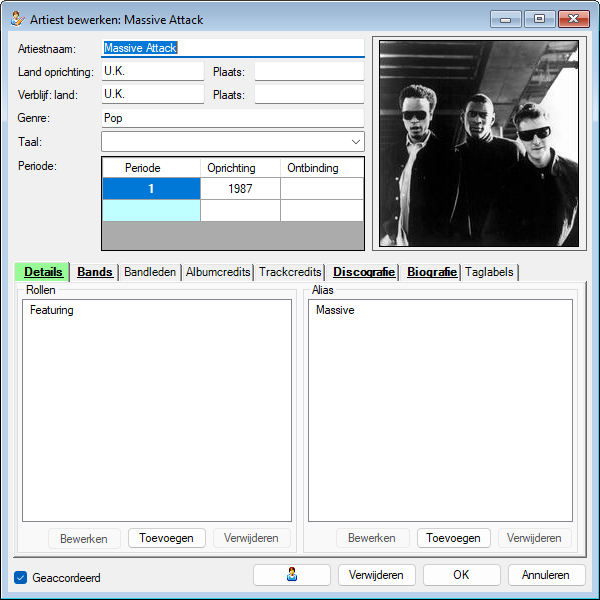This screenshot has width=600, height=600.
Task: Confirm with the OK button
Action: pos(461,575)
